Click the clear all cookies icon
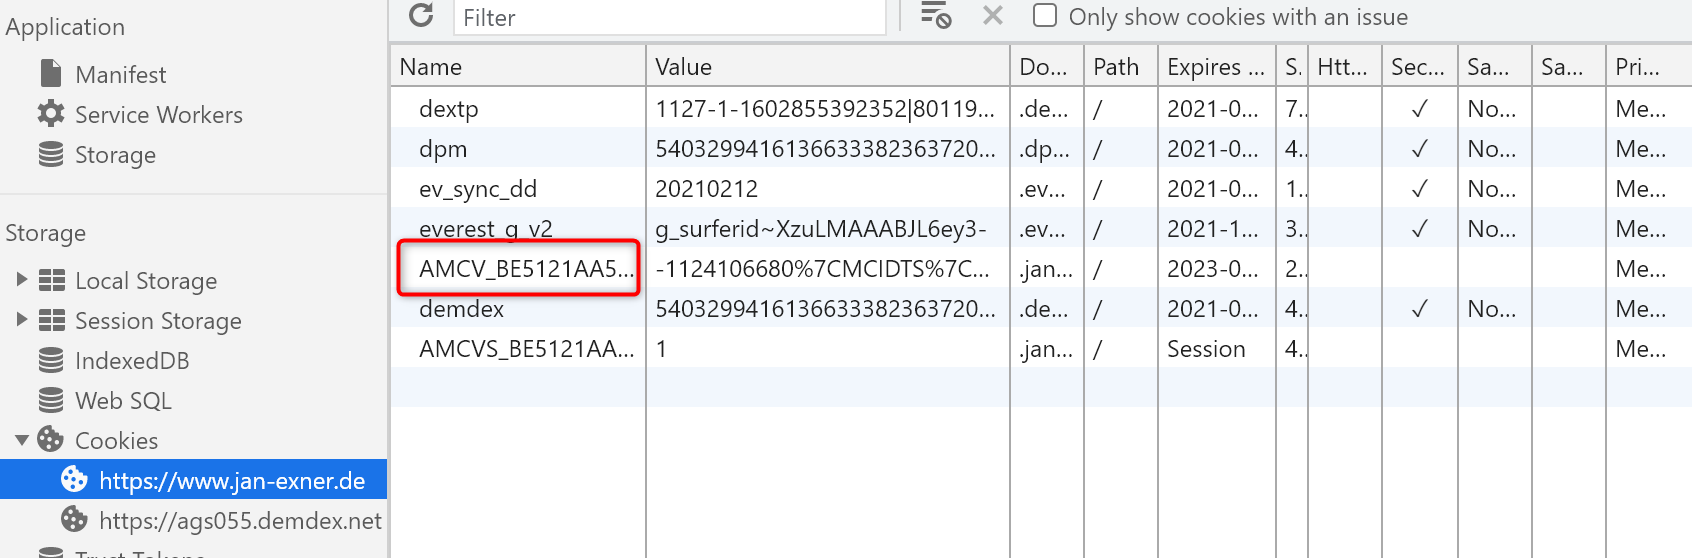1692x558 pixels. click(x=935, y=15)
